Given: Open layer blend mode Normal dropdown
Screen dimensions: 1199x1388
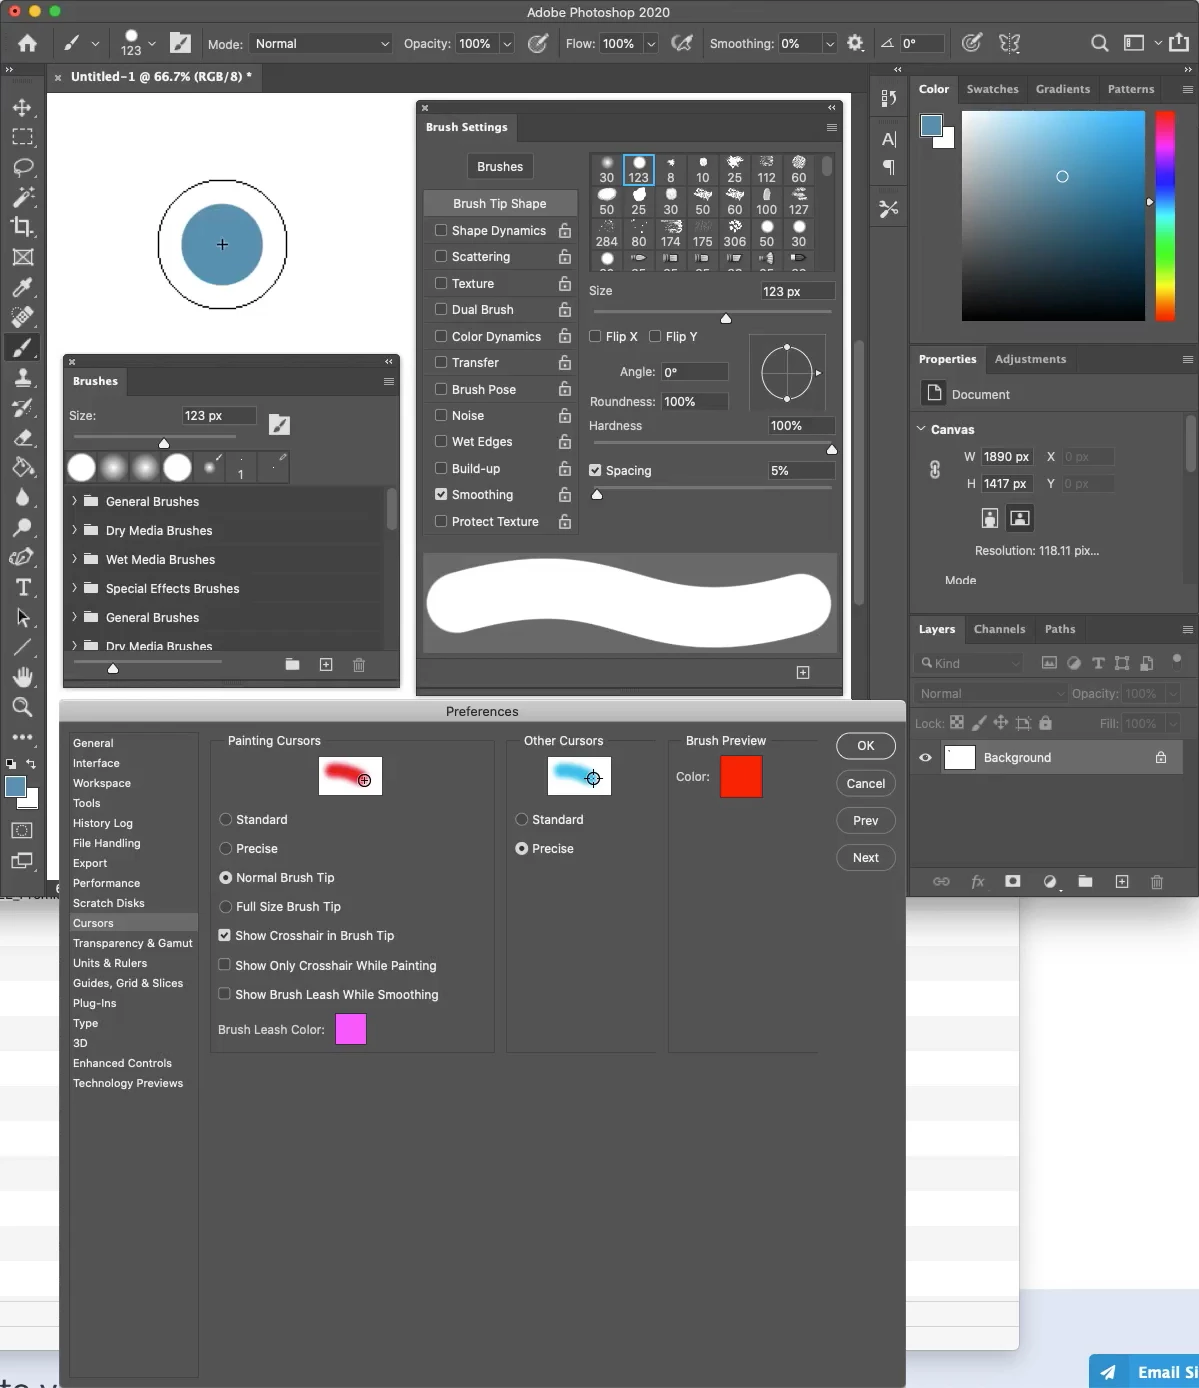Looking at the screenshot, I should 990,693.
